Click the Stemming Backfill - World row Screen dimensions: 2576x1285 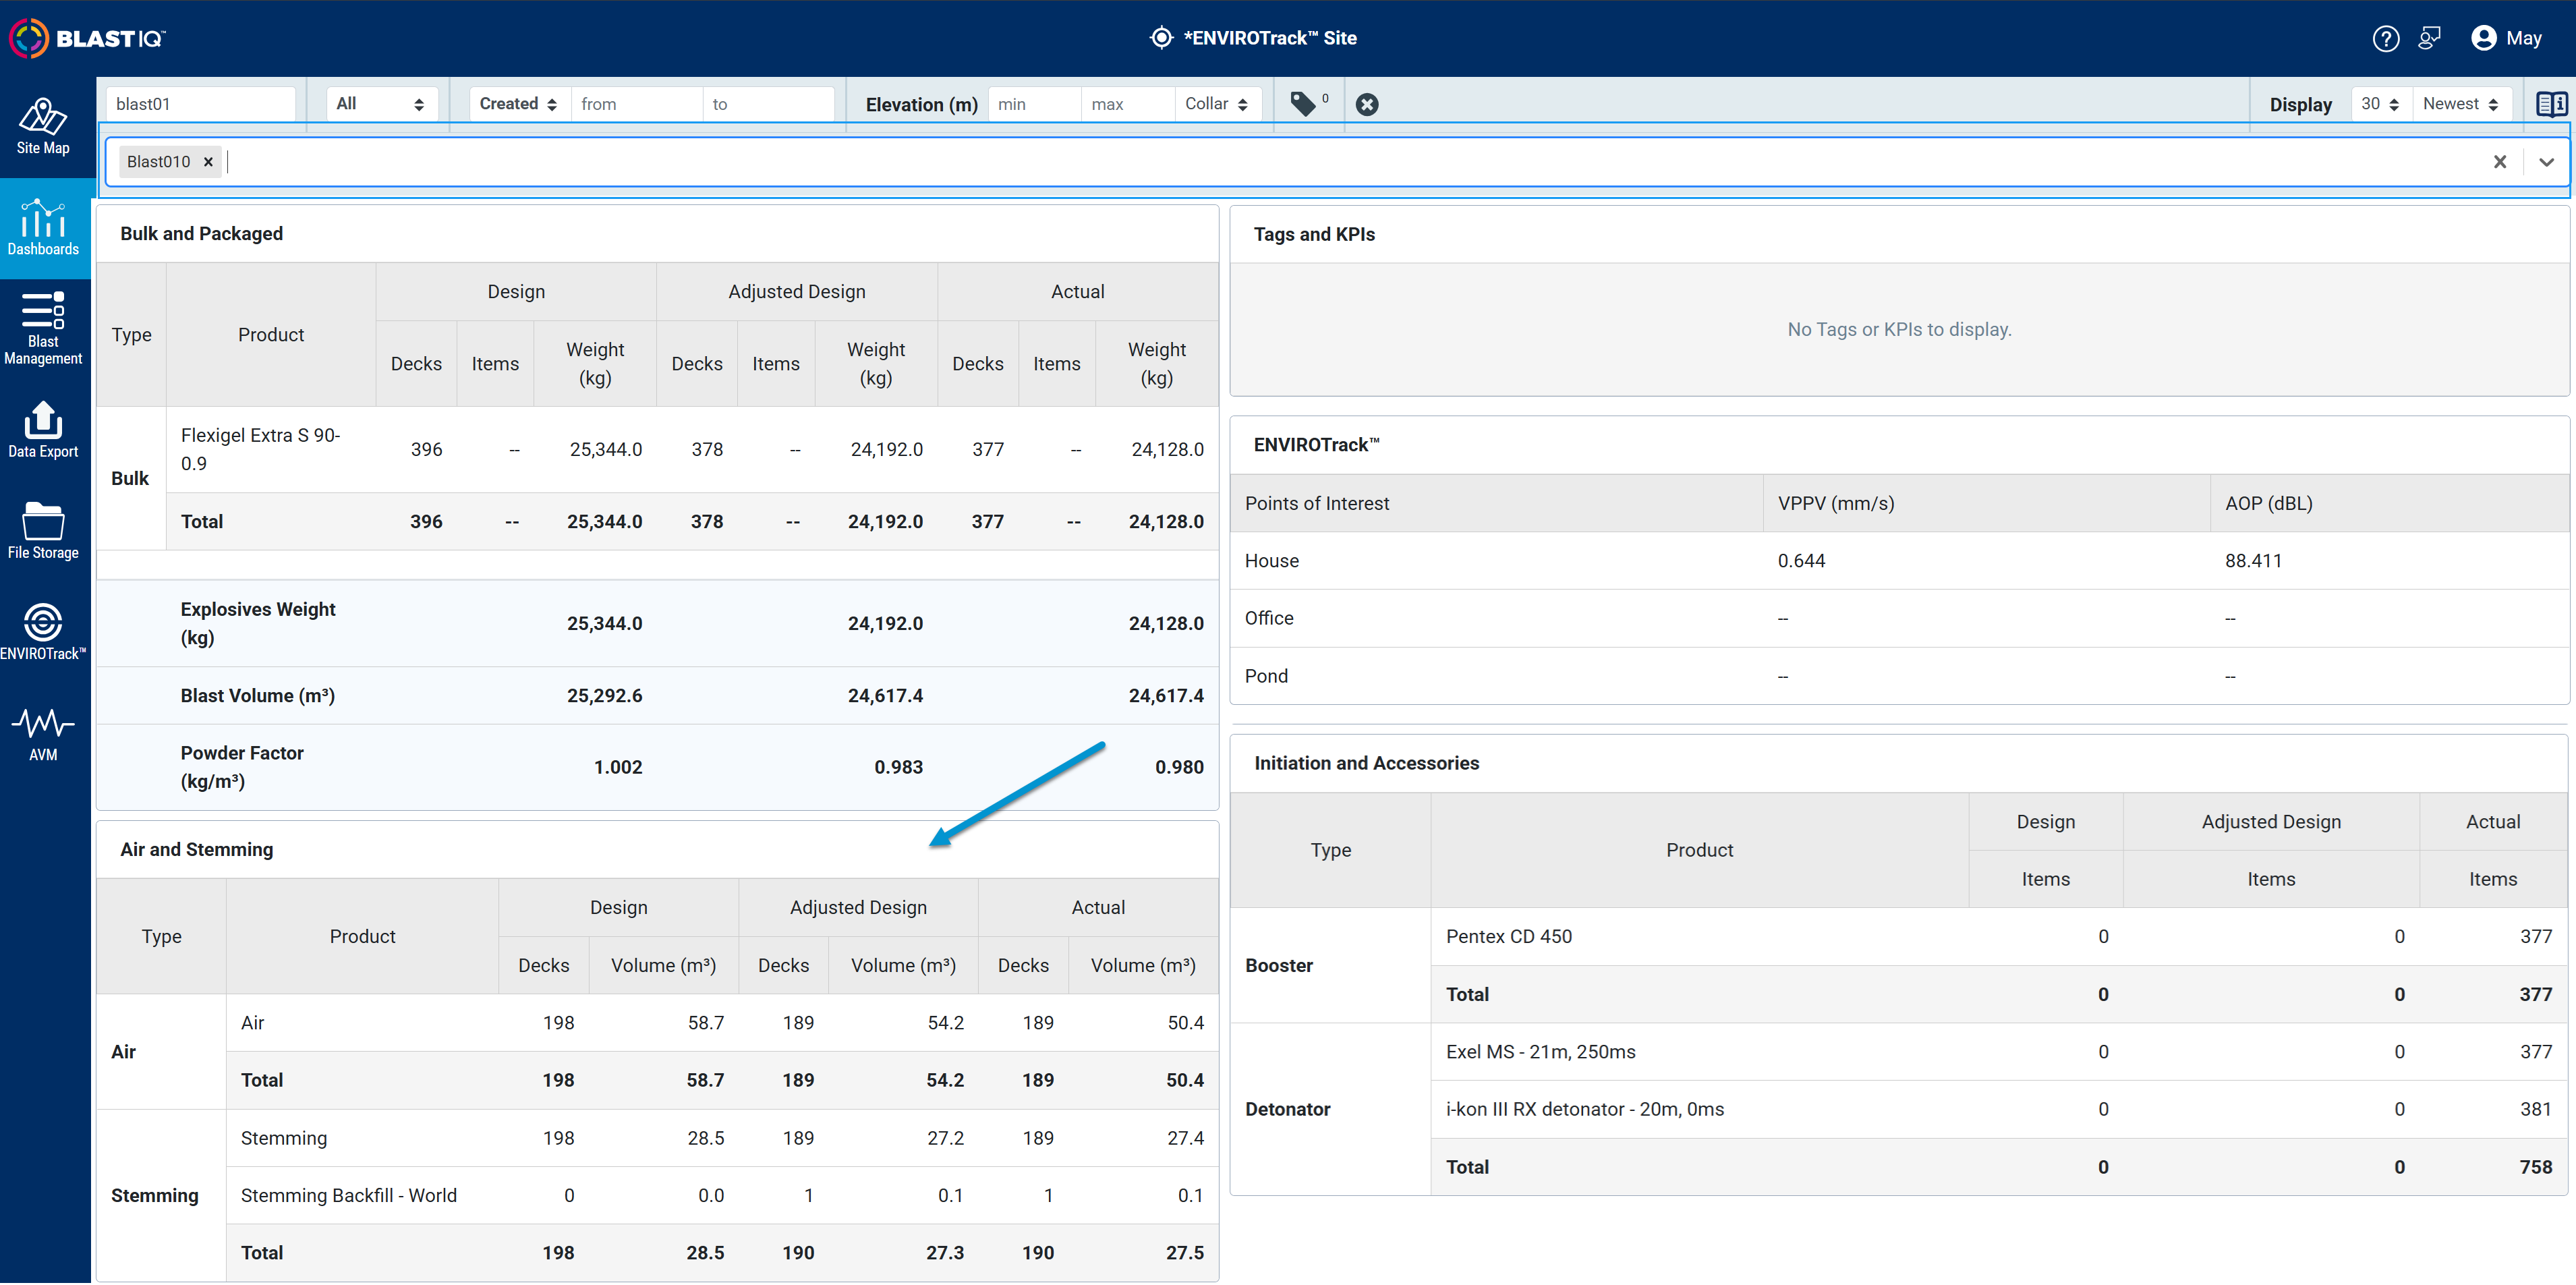(x=722, y=1196)
